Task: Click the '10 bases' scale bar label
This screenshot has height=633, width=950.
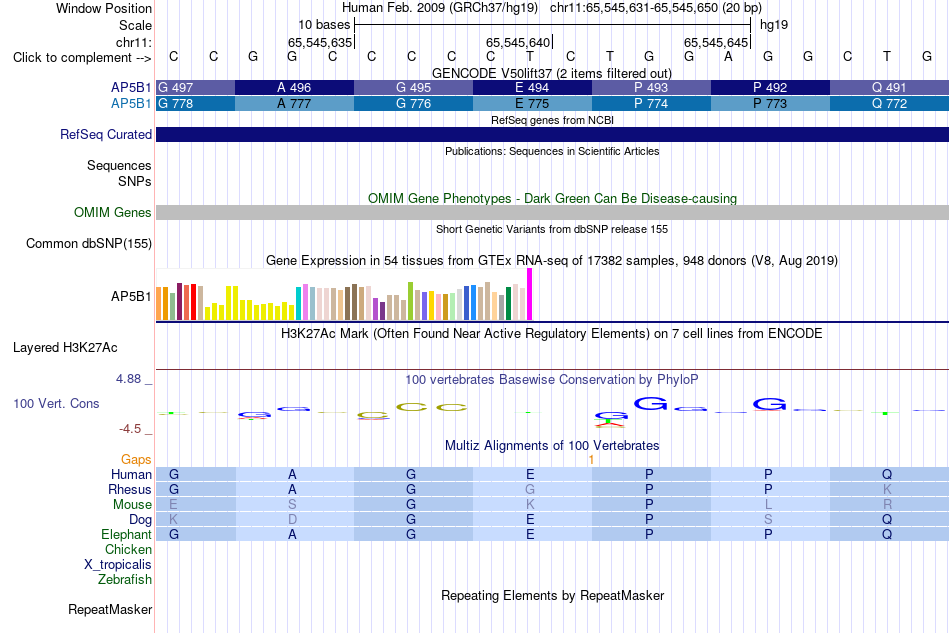Action: pyautogui.click(x=324, y=25)
